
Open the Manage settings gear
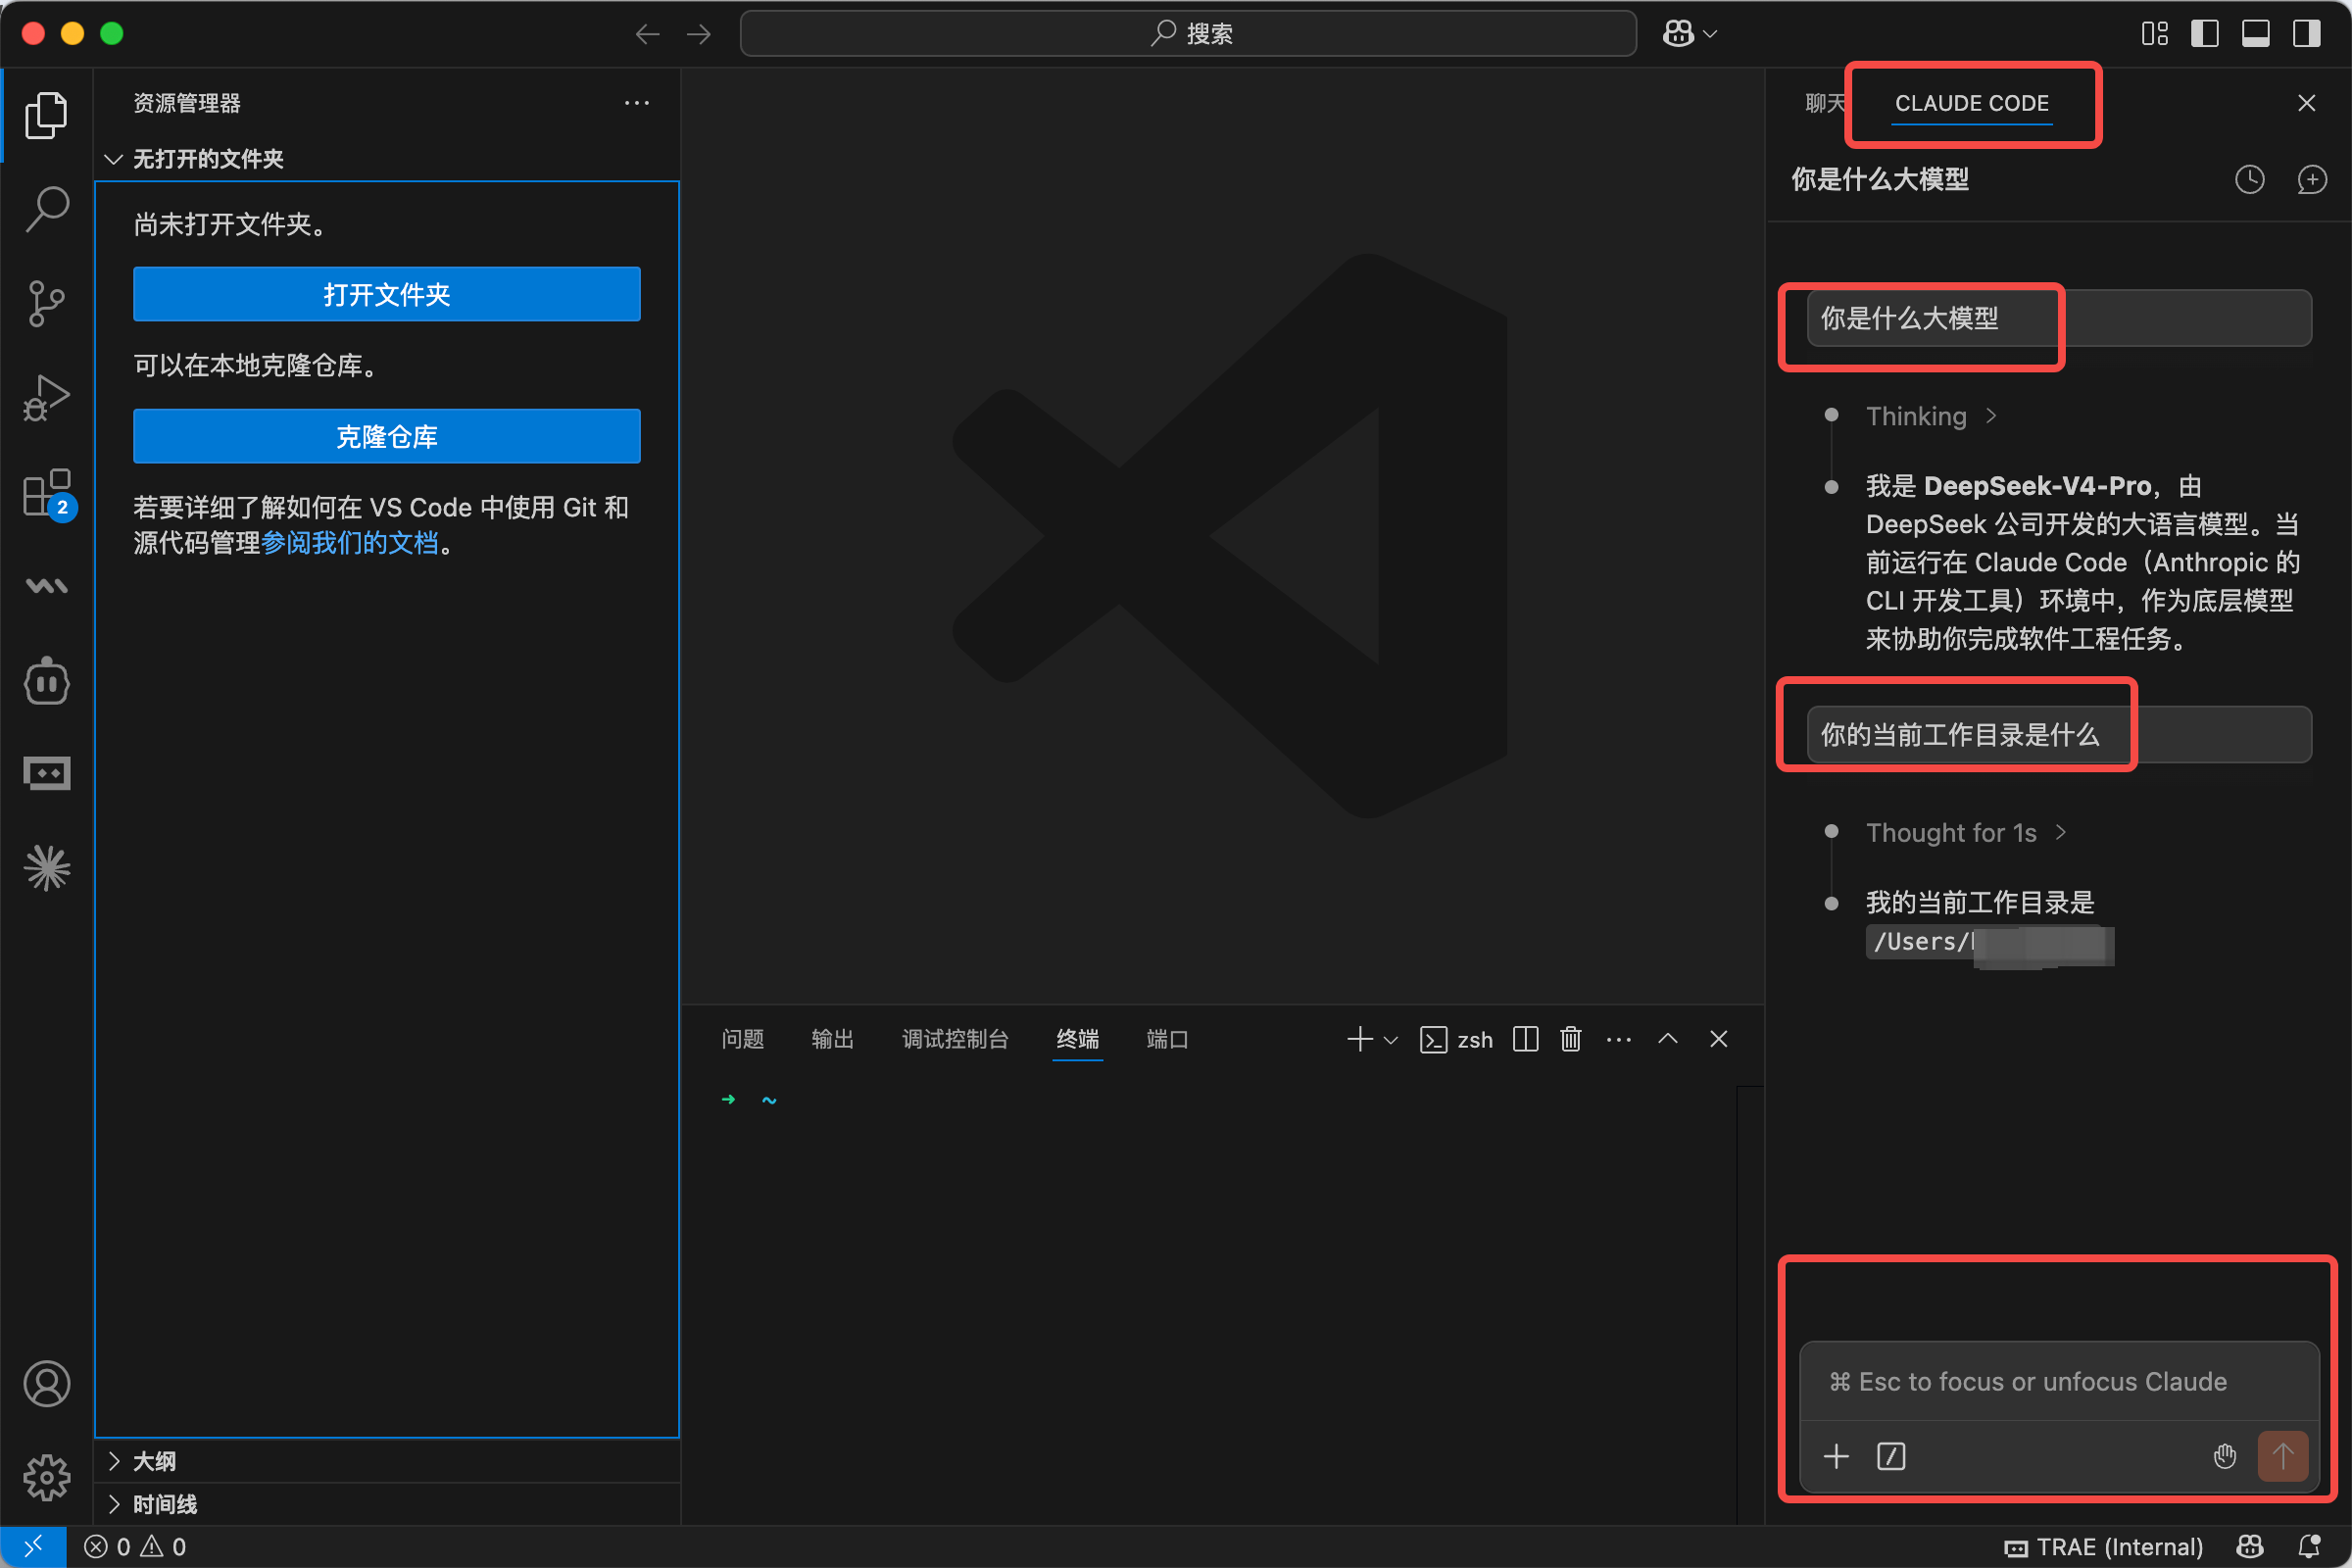coord(46,1477)
